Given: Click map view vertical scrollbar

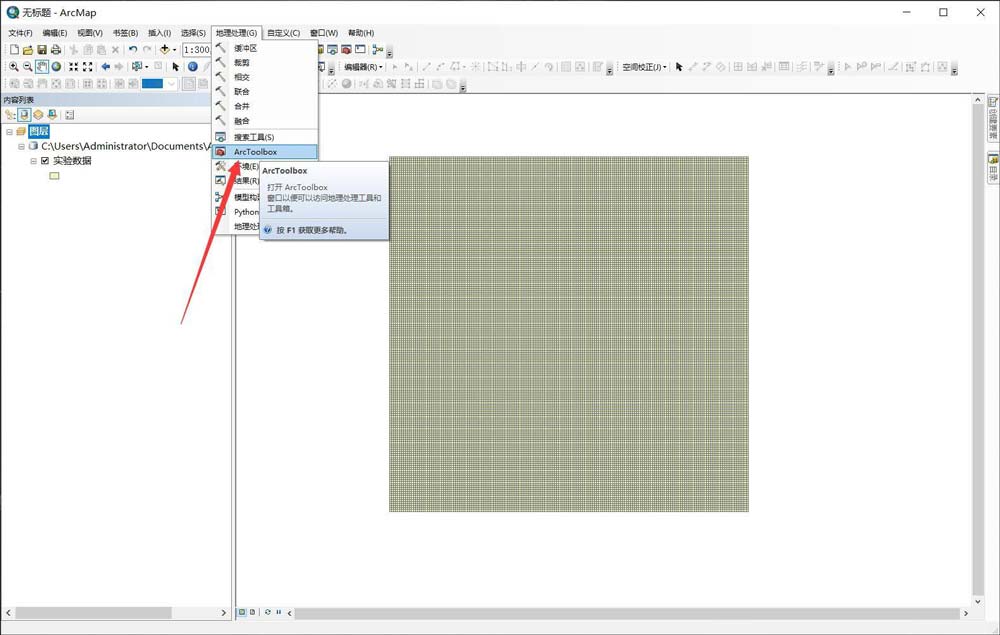Looking at the screenshot, I should [x=978, y=350].
